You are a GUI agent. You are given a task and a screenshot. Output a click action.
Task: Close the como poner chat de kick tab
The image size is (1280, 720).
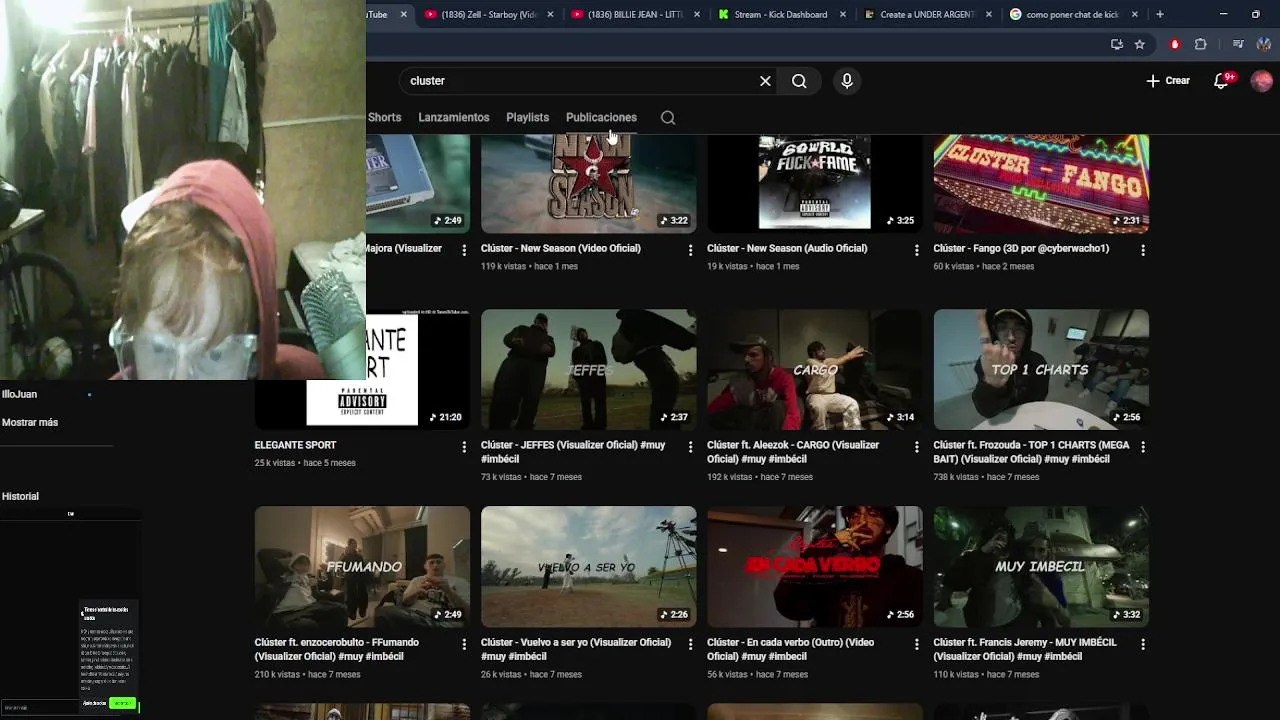point(1135,15)
